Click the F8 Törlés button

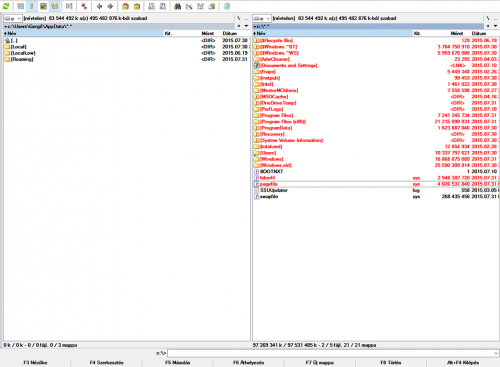391,362
